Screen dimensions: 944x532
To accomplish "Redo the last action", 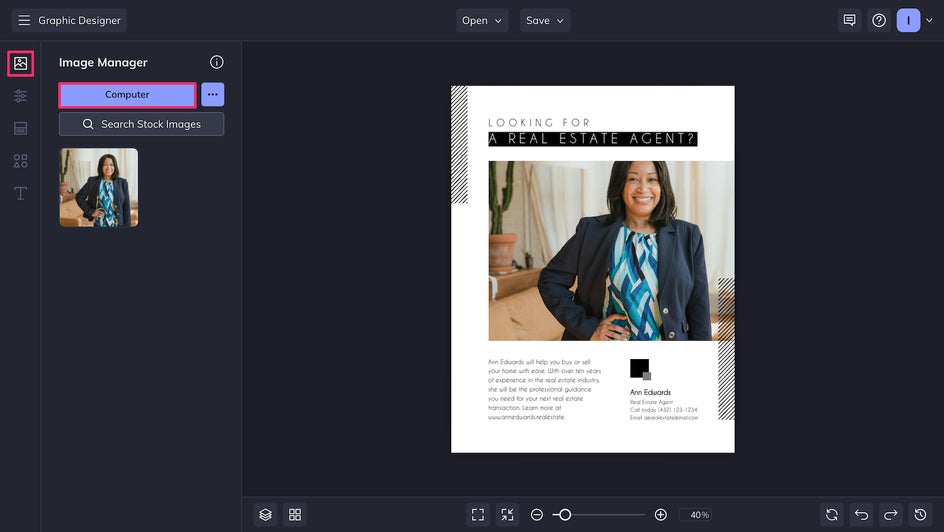I will pyautogui.click(x=891, y=515).
